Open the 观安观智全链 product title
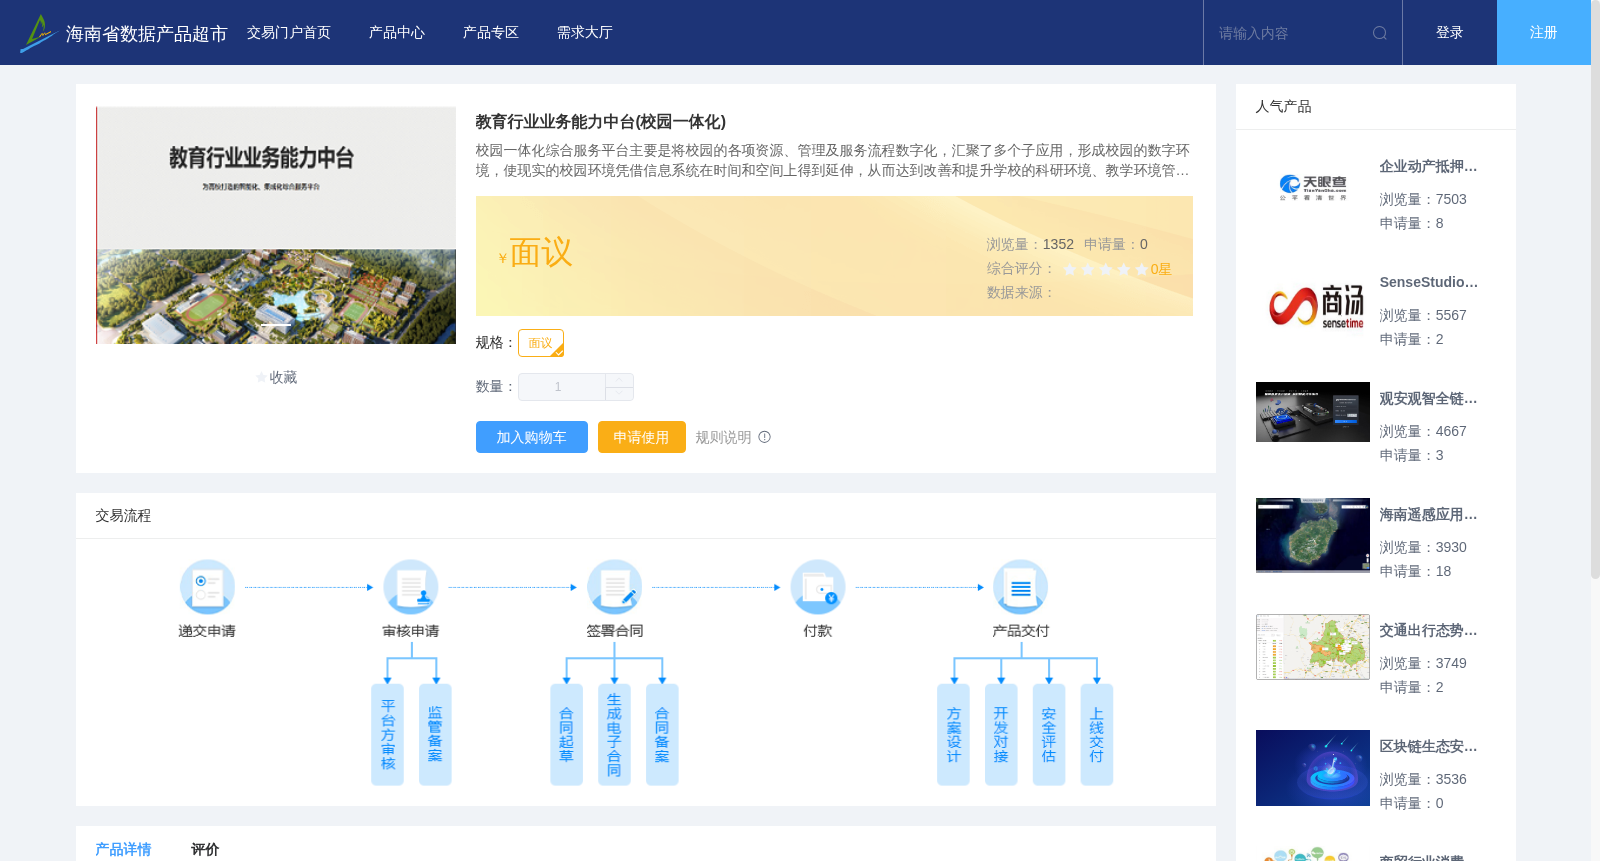This screenshot has height=861, width=1600. click(1428, 399)
